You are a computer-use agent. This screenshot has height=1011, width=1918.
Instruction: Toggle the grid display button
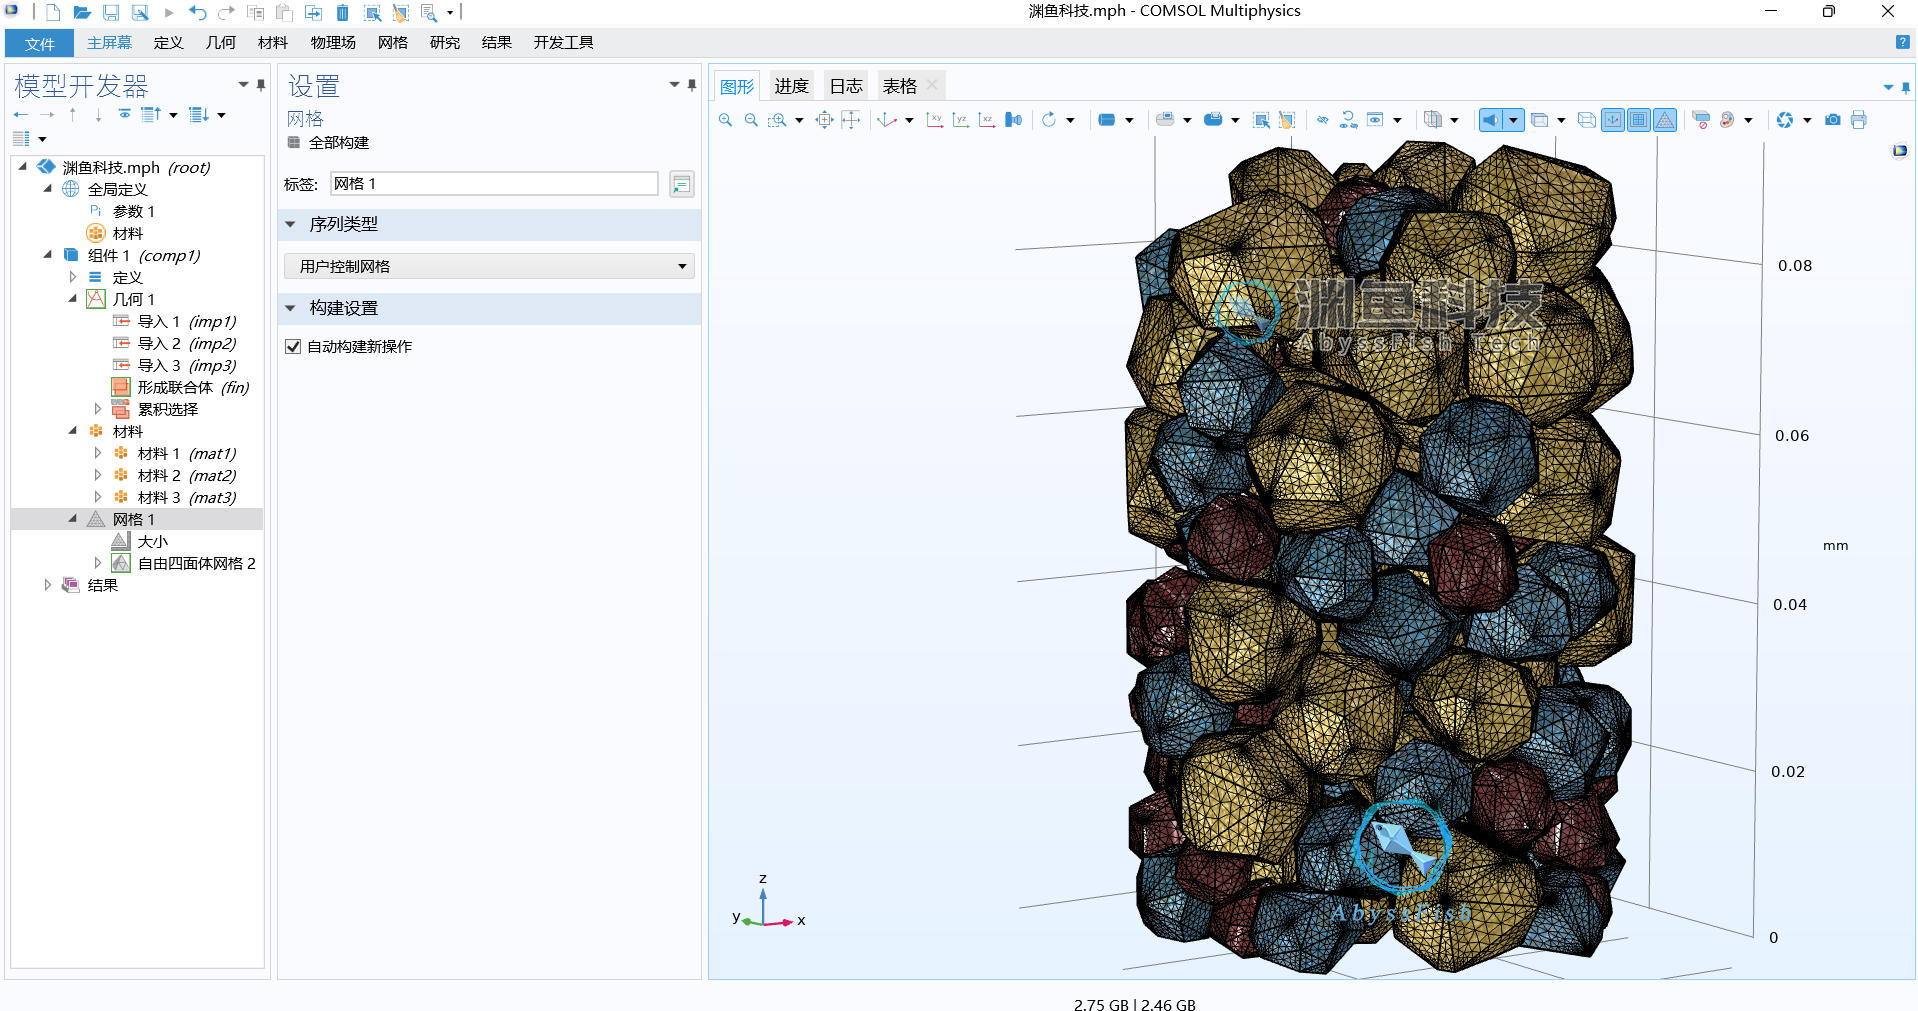point(1638,120)
